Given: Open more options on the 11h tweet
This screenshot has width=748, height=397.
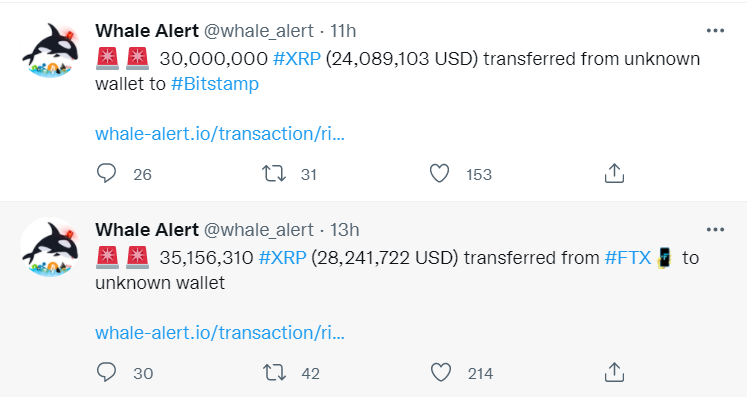Looking at the screenshot, I should [715, 31].
